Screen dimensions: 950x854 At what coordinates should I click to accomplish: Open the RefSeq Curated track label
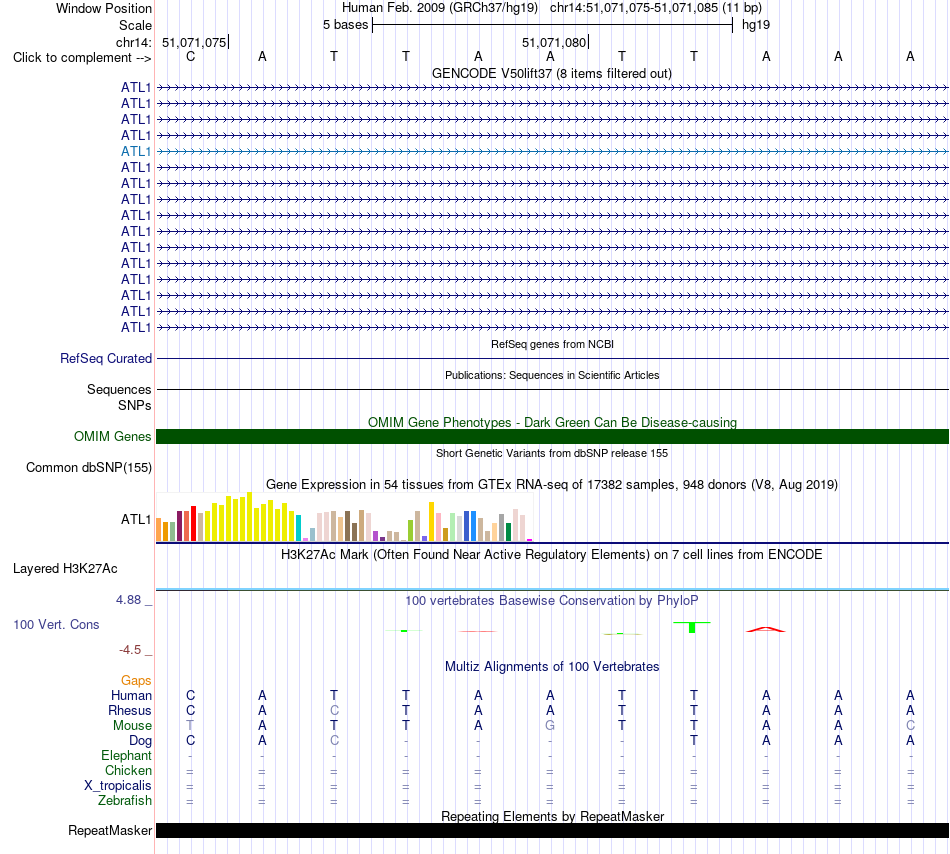coord(105,359)
